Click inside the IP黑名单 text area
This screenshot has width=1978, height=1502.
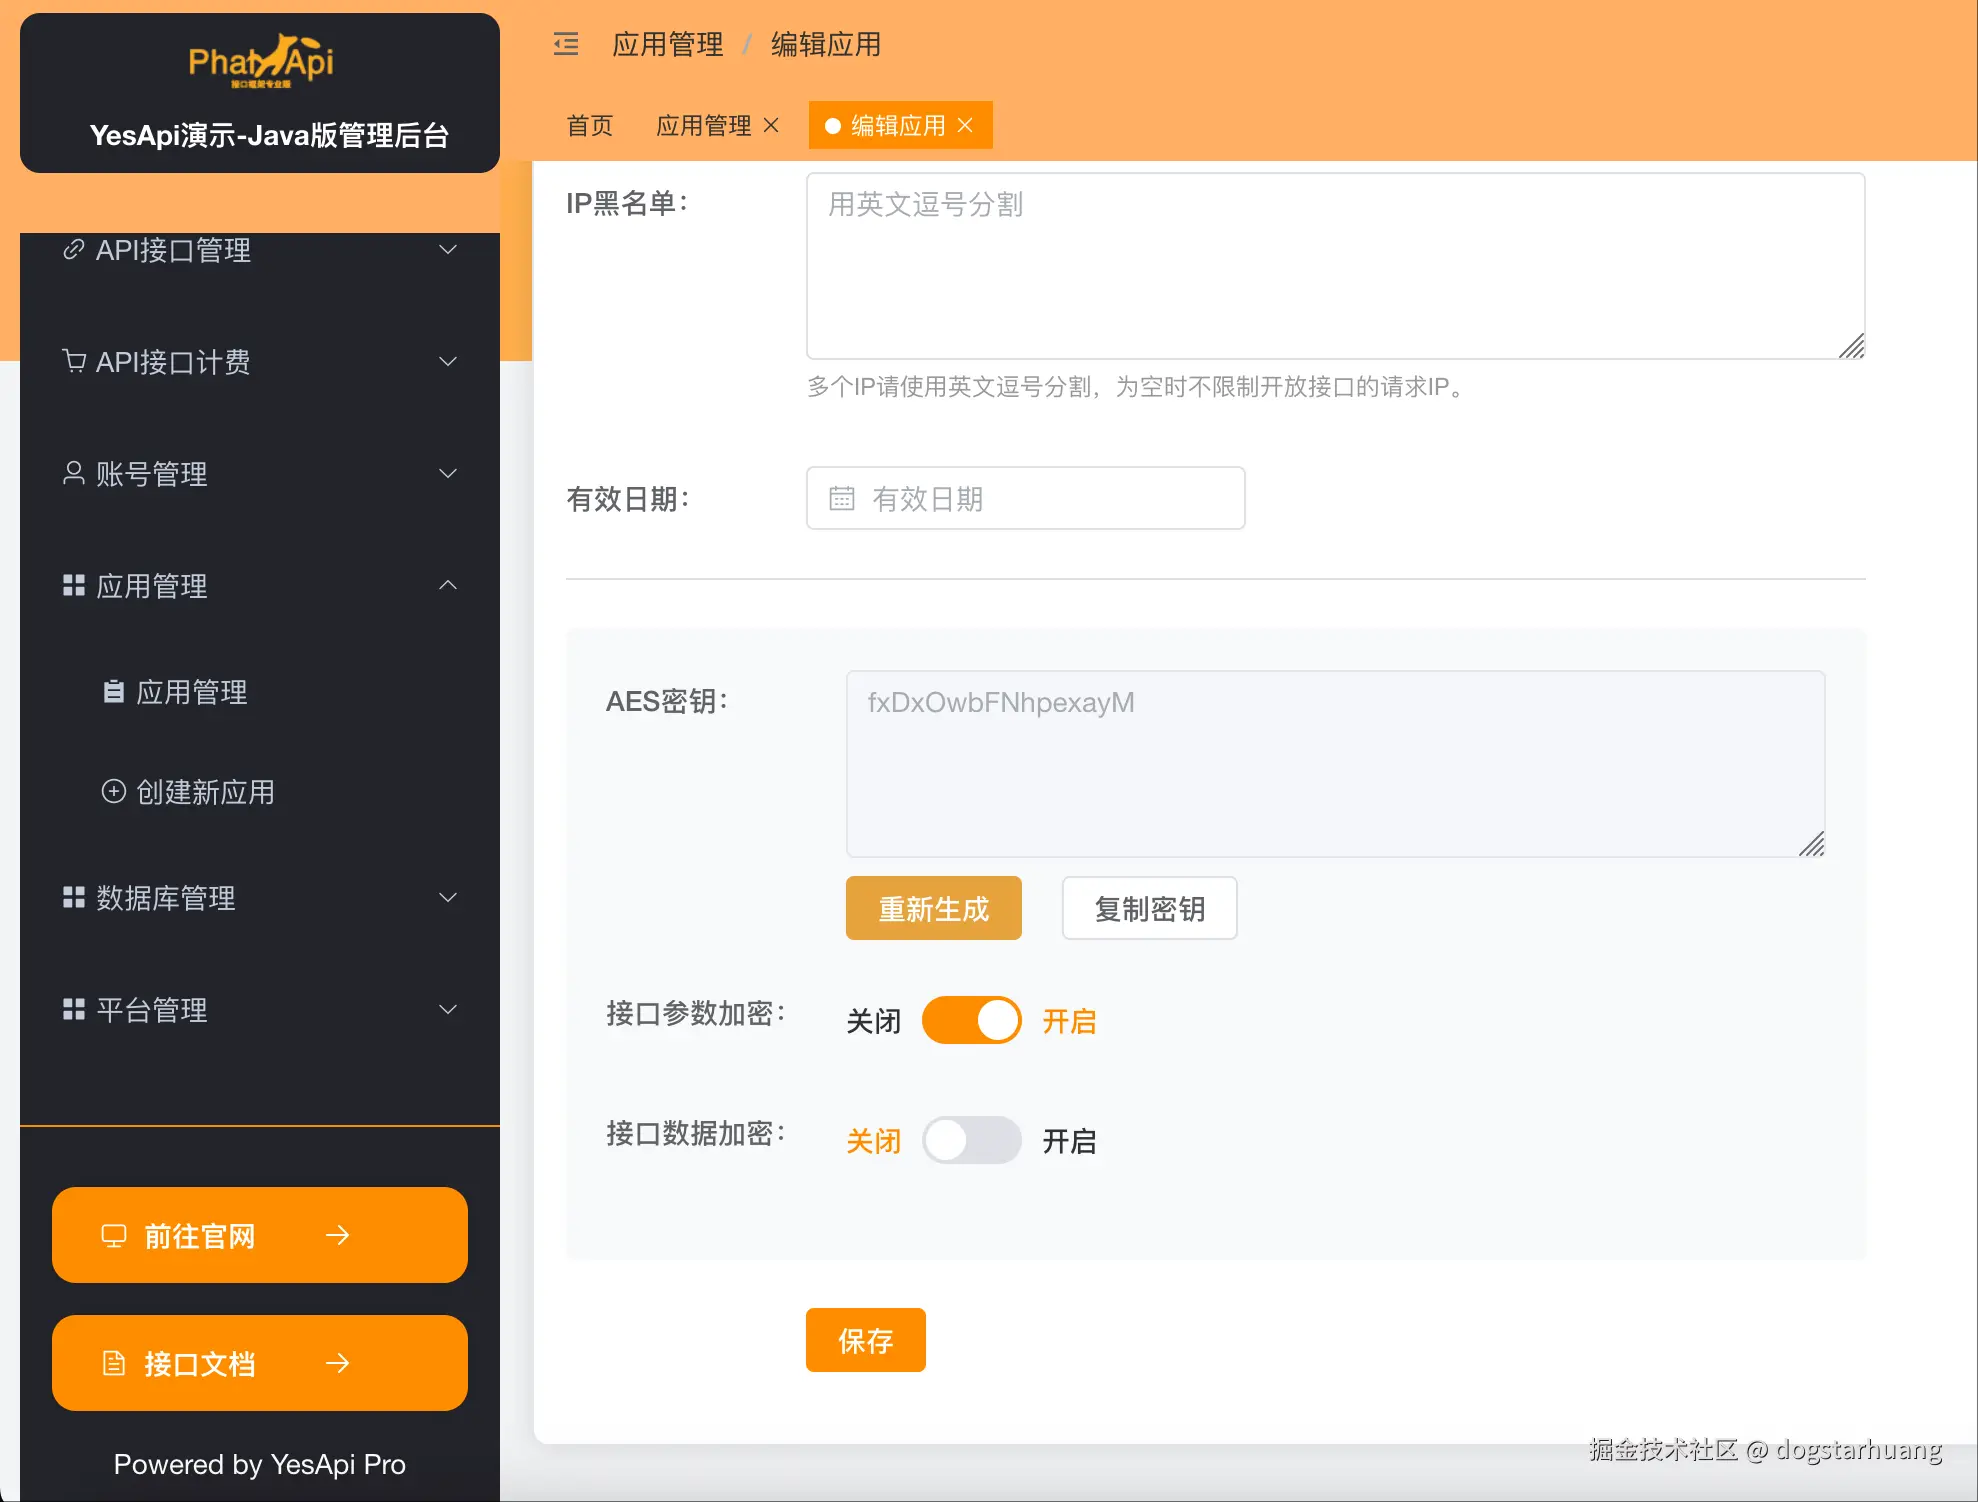pos(1334,265)
